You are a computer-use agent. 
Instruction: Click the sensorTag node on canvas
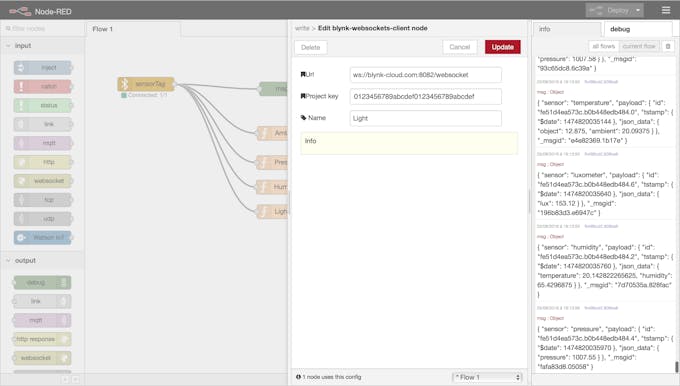pyautogui.click(x=146, y=84)
